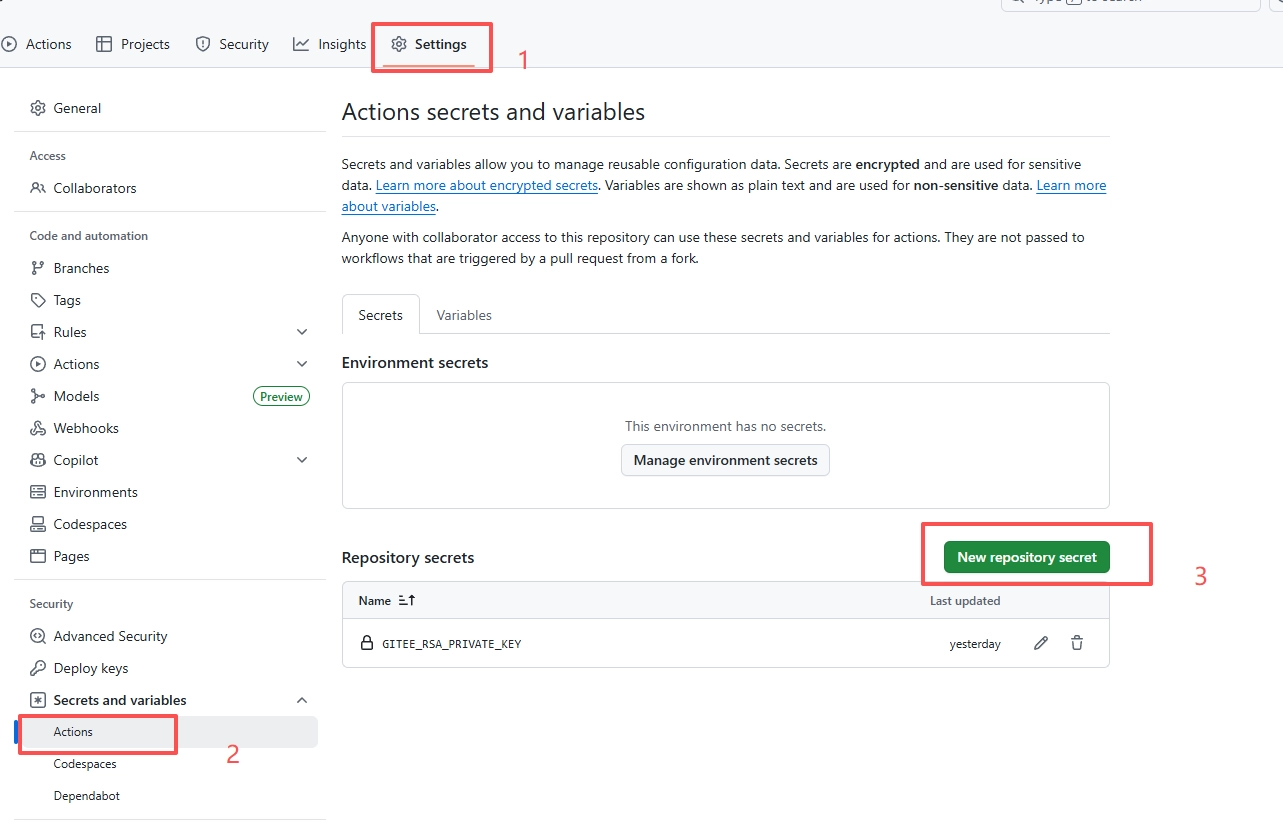Open Webhooks settings in sidebar
Screen dimensions: 1283x828
click(86, 428)
